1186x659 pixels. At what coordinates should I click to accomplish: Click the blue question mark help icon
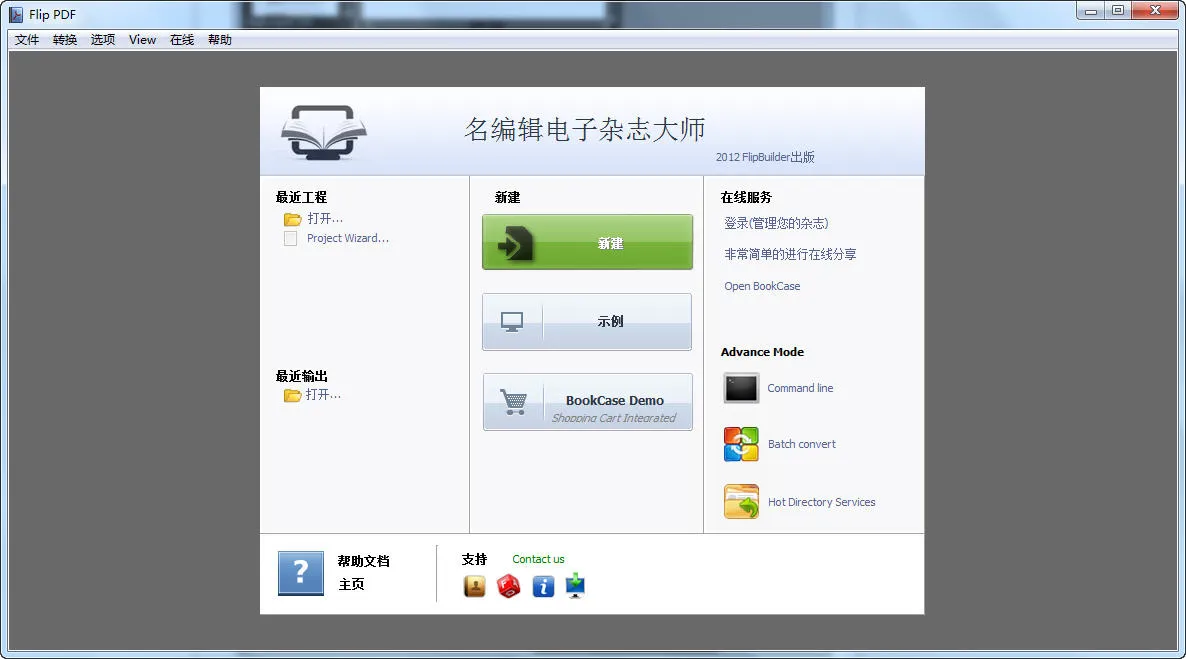[300, 573]
